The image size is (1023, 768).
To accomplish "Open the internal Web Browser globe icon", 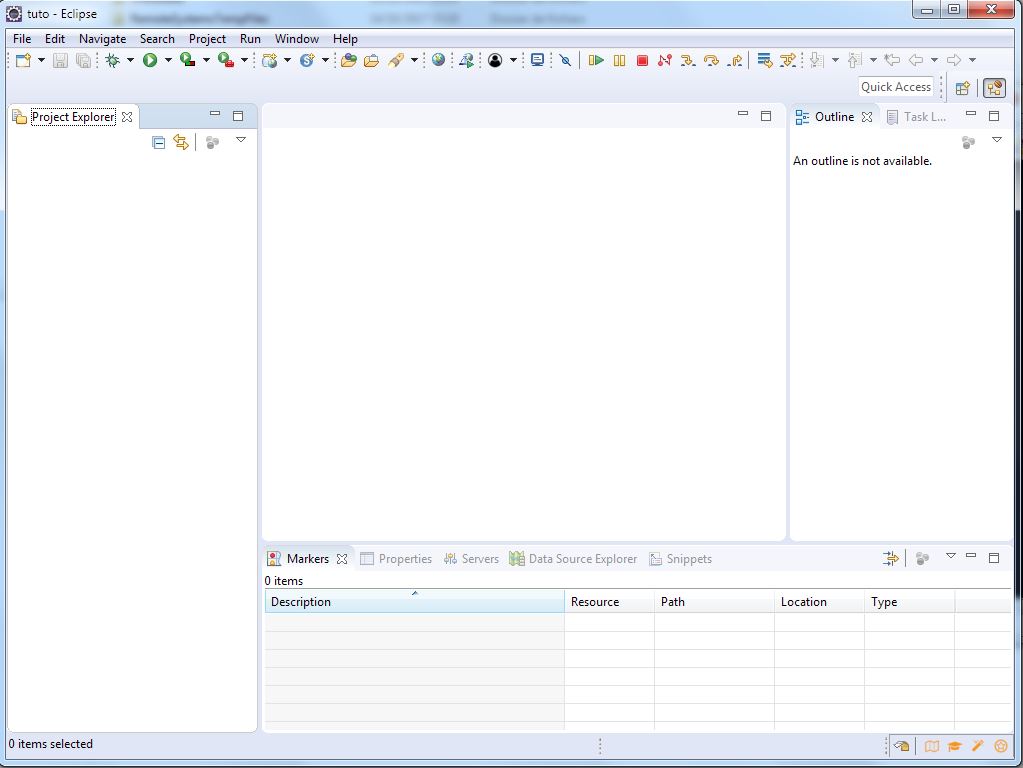I will pyautogui.click(x=438, y=60).
